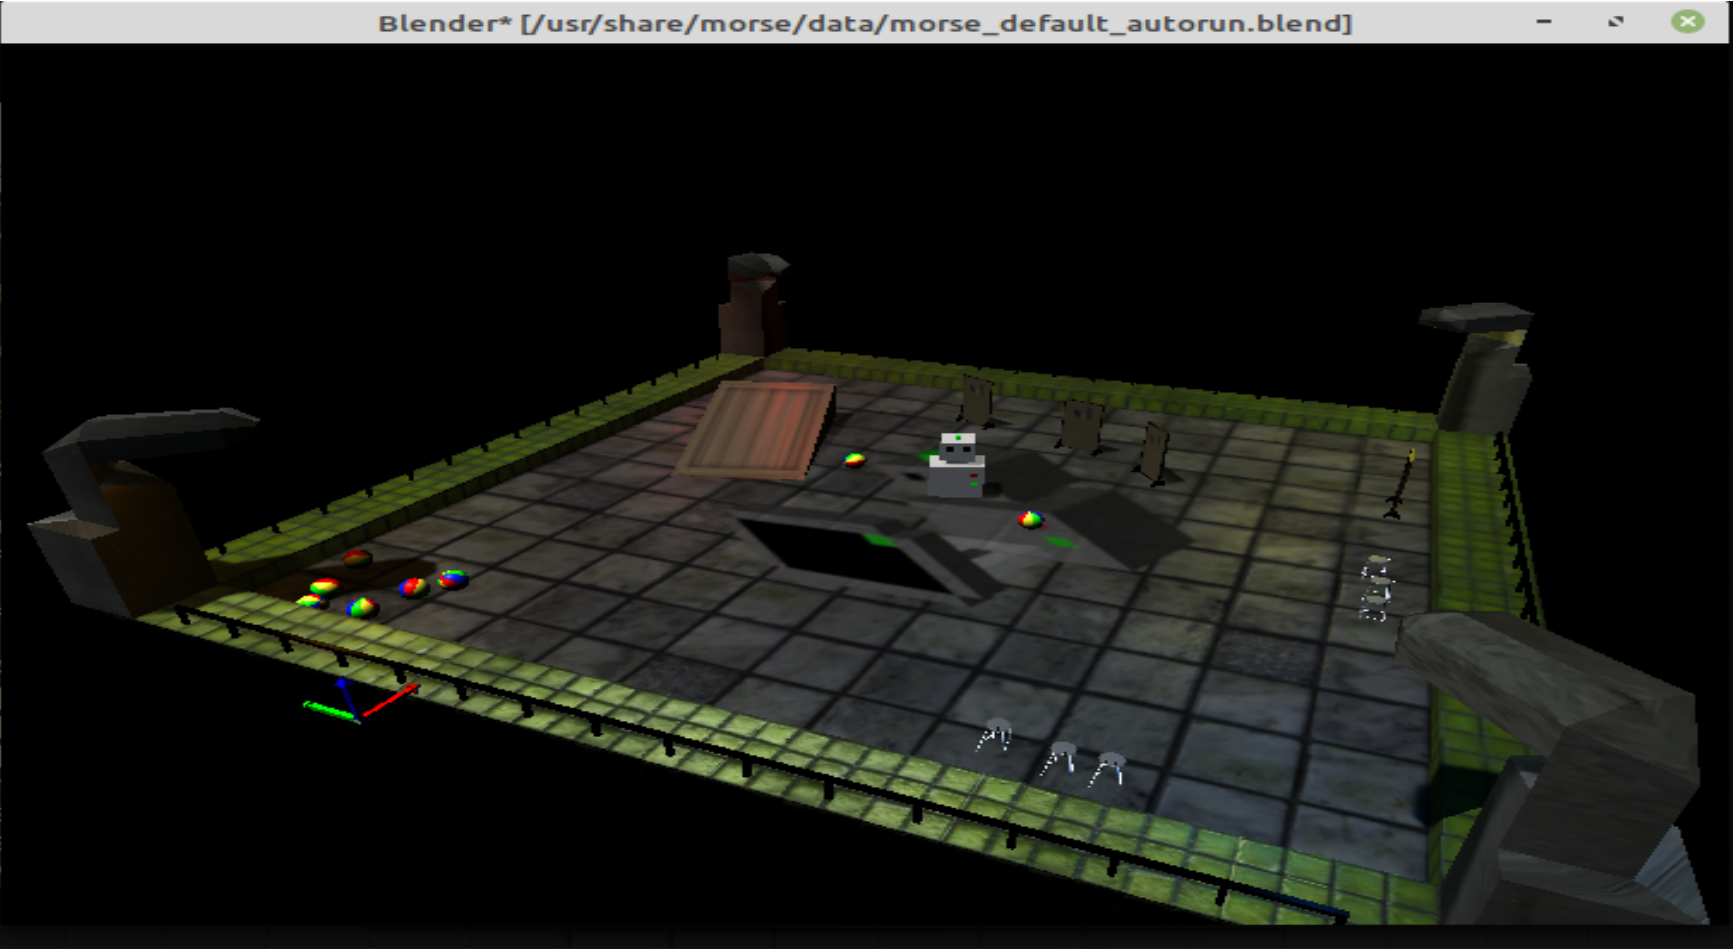The height and width of the screenshot is (949, 1733).
Task: Click the far-back corner tower
Action: [755, 303]
